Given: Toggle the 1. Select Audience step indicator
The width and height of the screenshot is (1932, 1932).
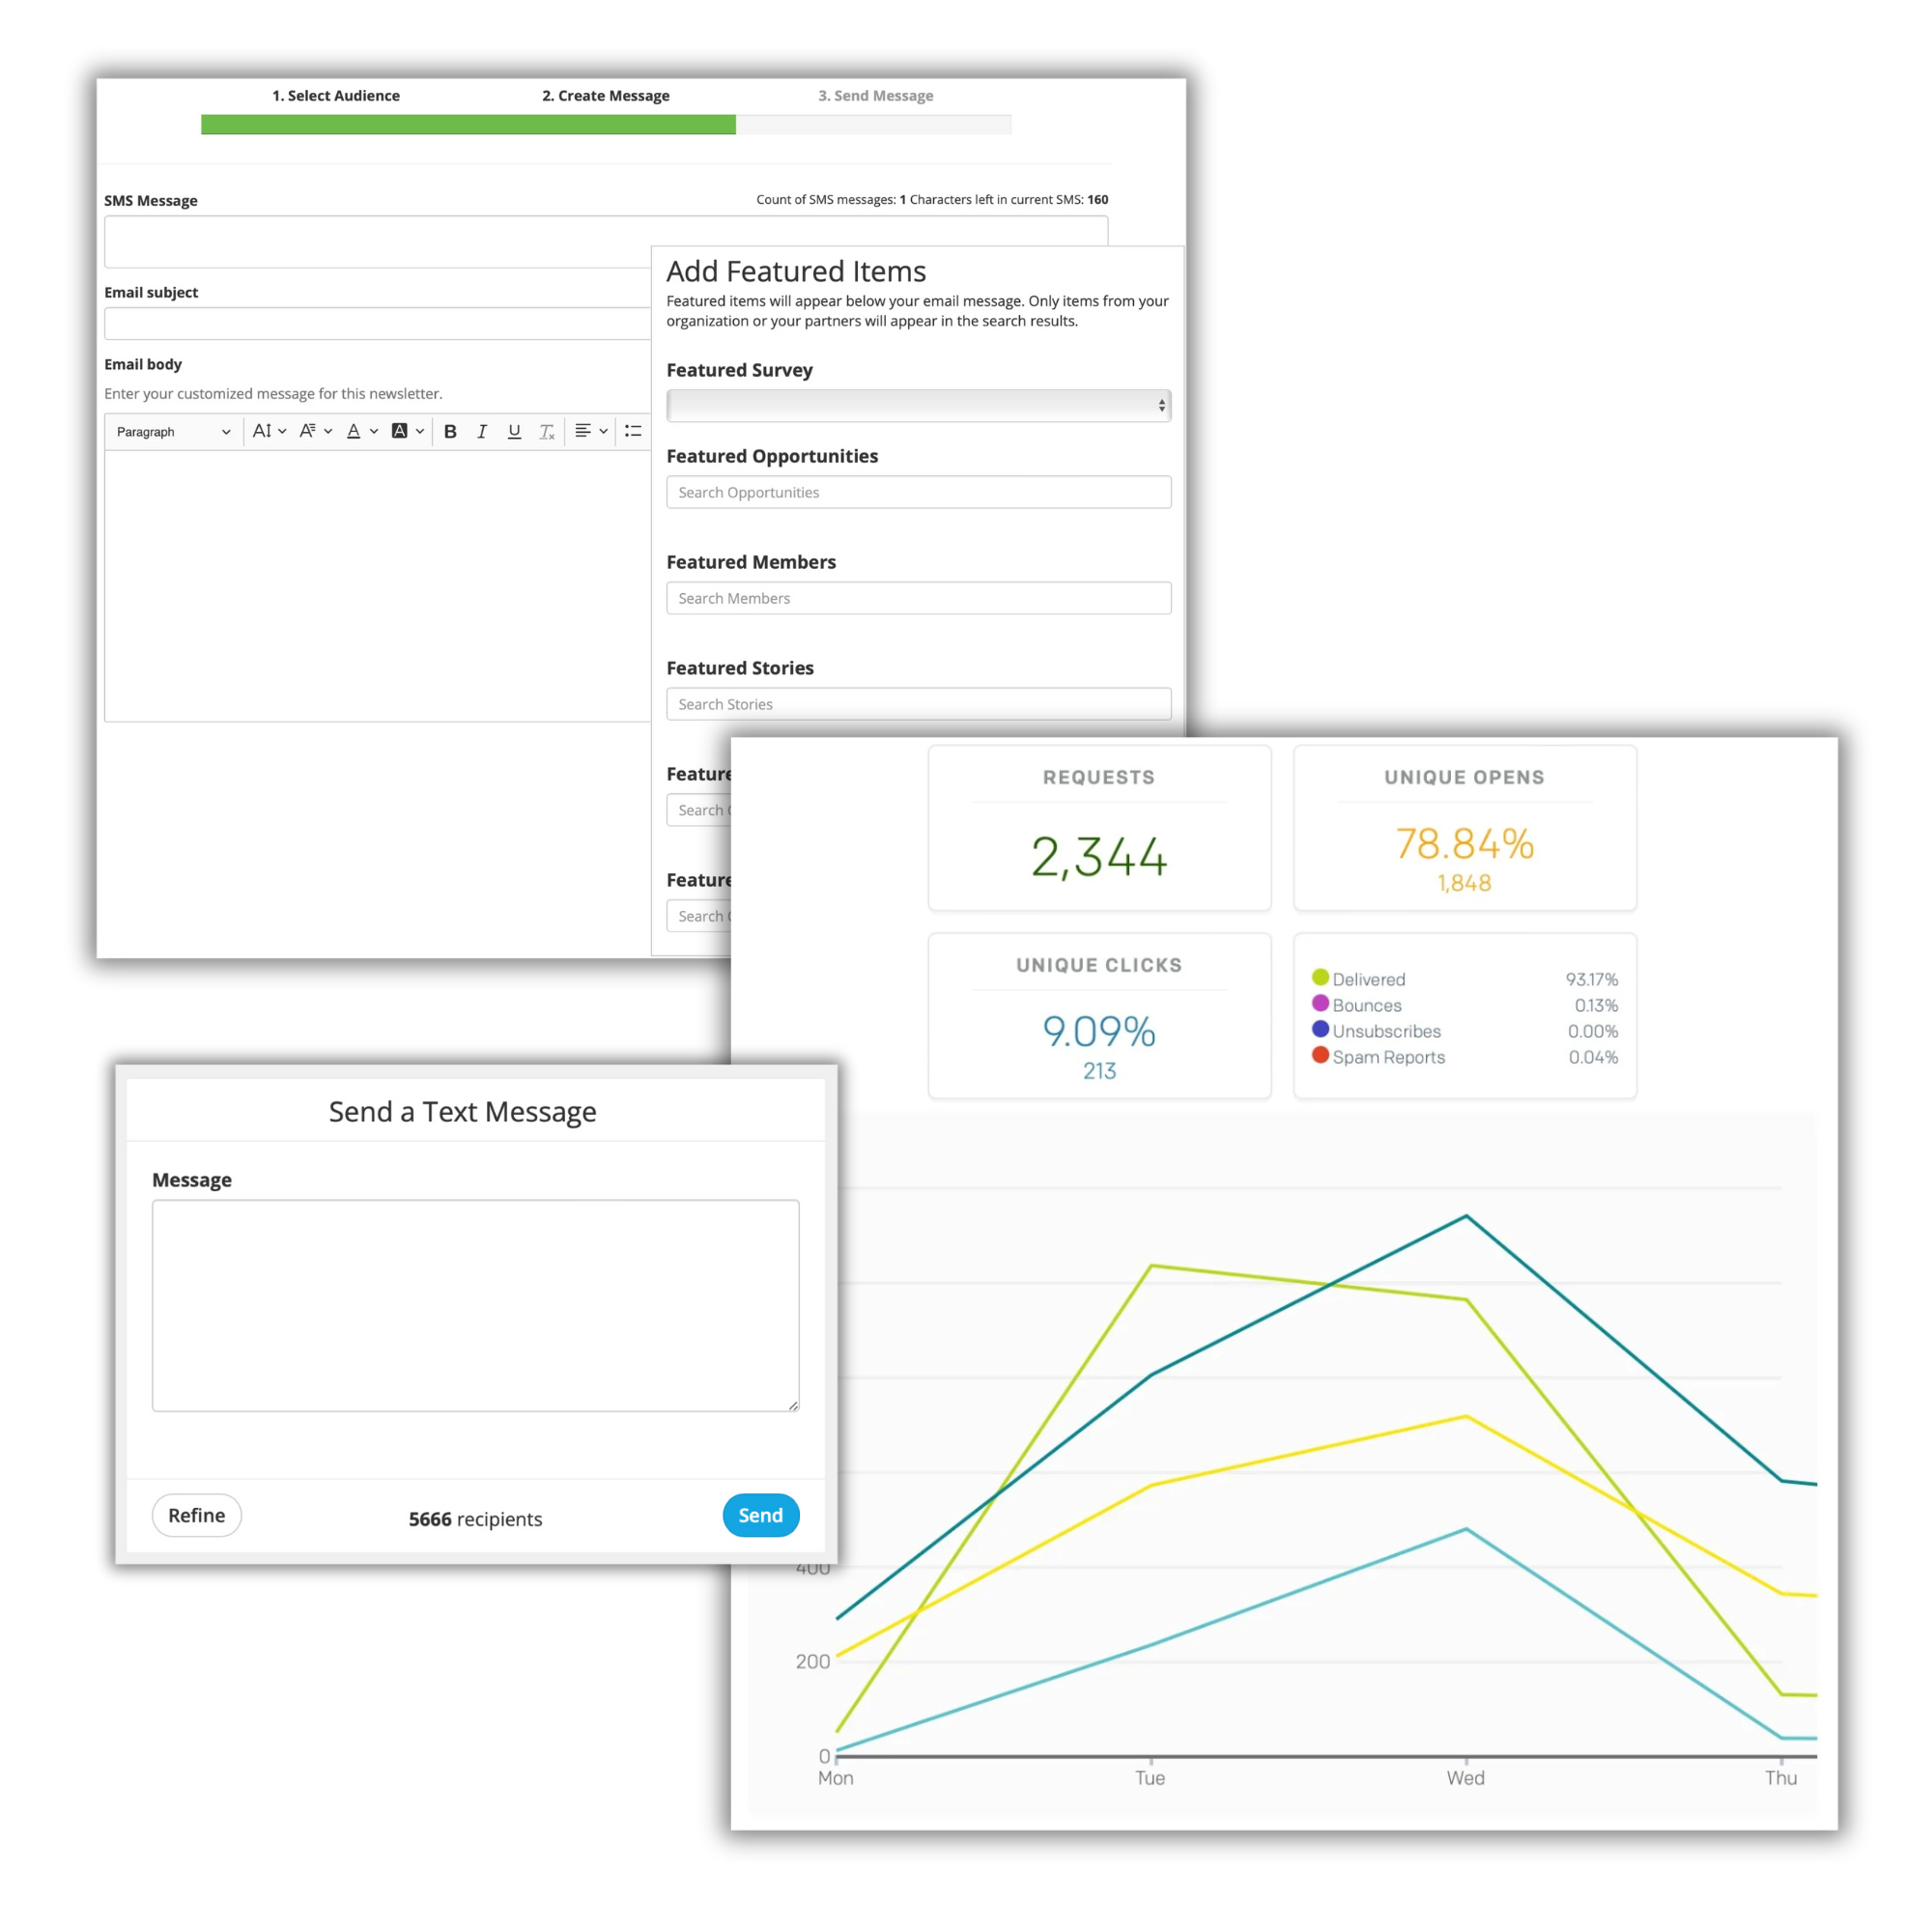Looking at the screenshot, I should 336,96.
